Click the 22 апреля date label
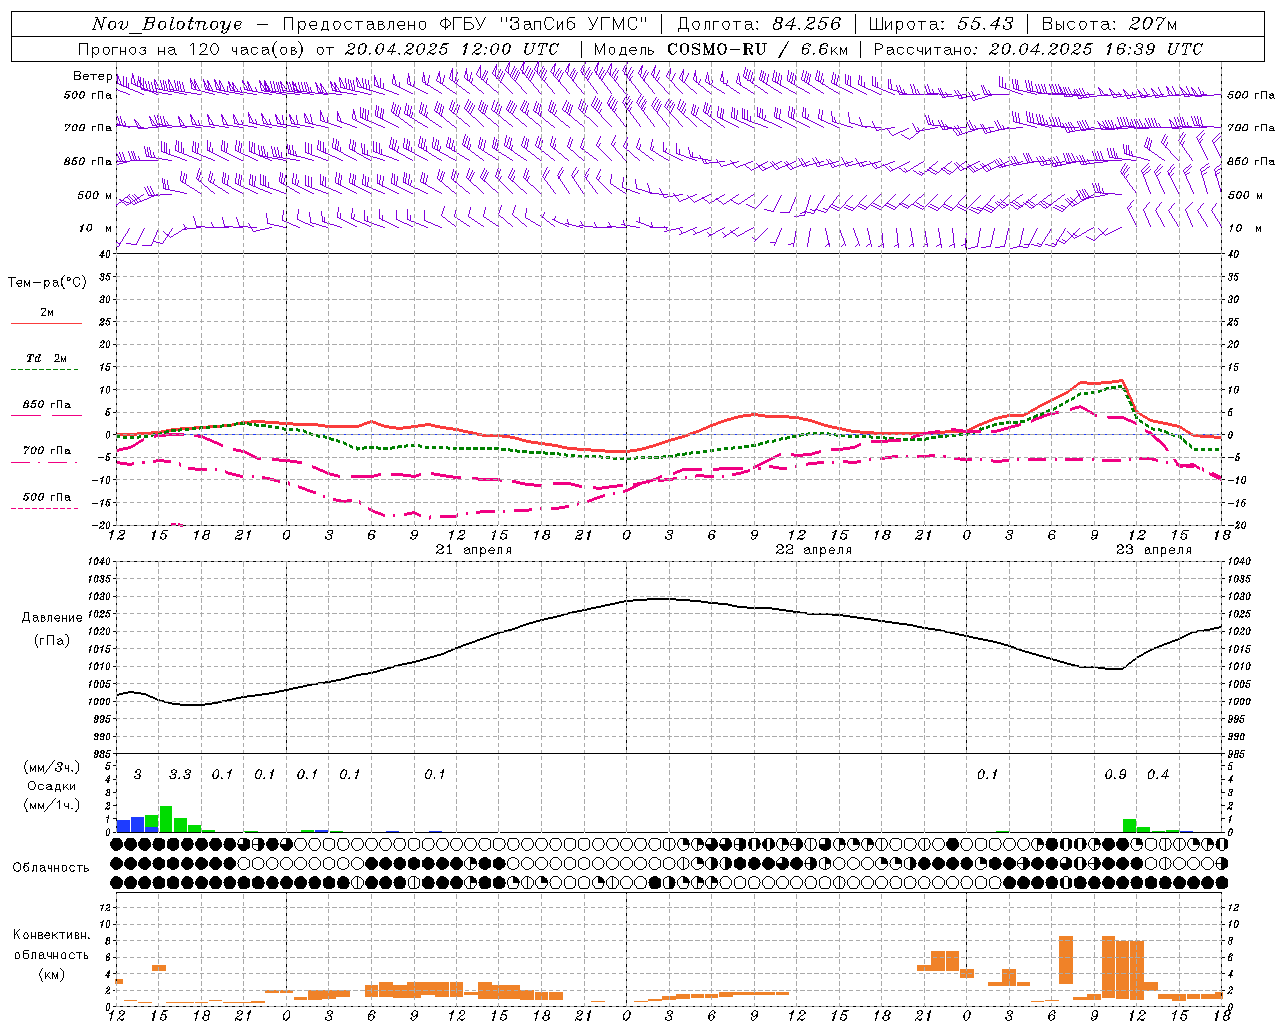Viewport: 1280px width, 1024px height. pyautogui.click(x=814, y=550)
